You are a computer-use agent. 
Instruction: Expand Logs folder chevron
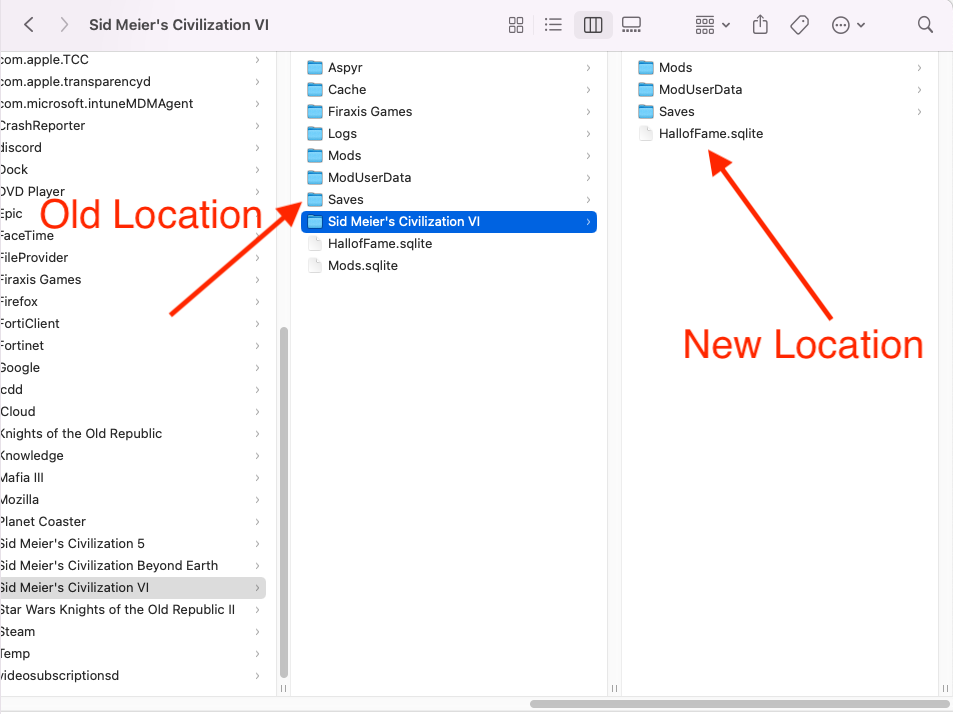588,133
